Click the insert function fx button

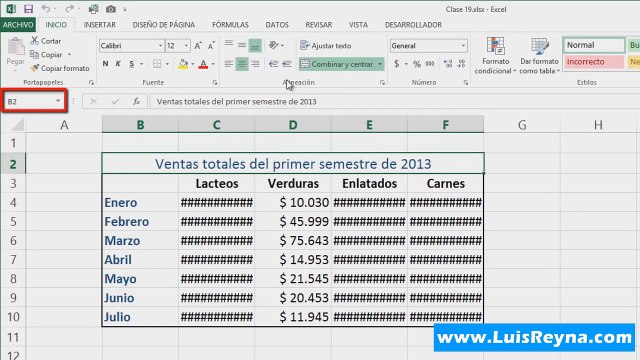(136, 101)
